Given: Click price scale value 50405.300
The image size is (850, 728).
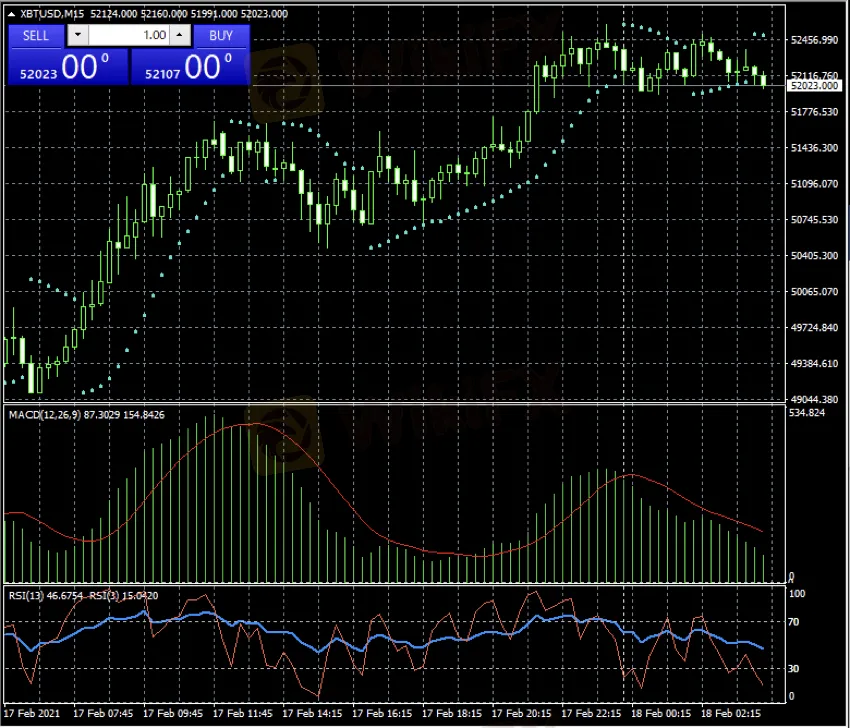Looking at the screenshot, I should [x=815, y=255].
